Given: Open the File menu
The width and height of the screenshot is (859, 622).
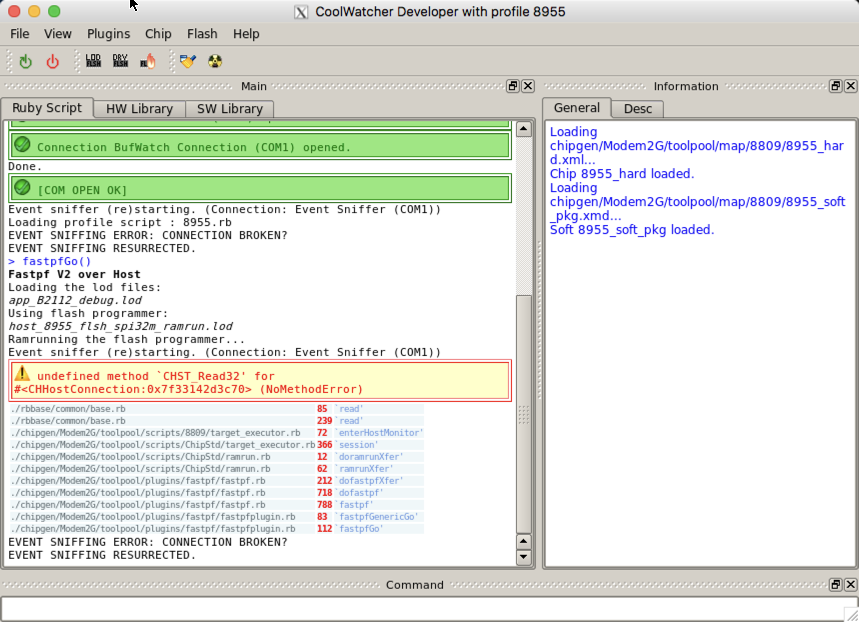Looking at the screenshot, I should point(20,34).
